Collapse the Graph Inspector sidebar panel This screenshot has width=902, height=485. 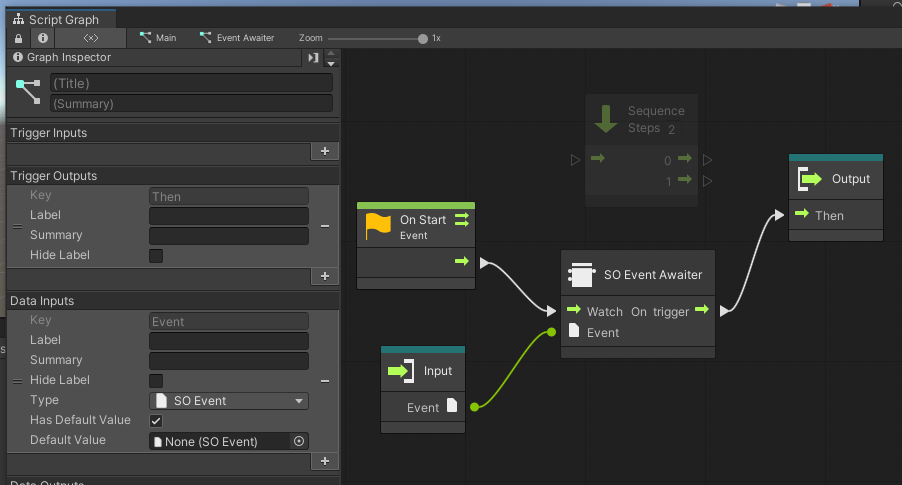coord(313,58)
